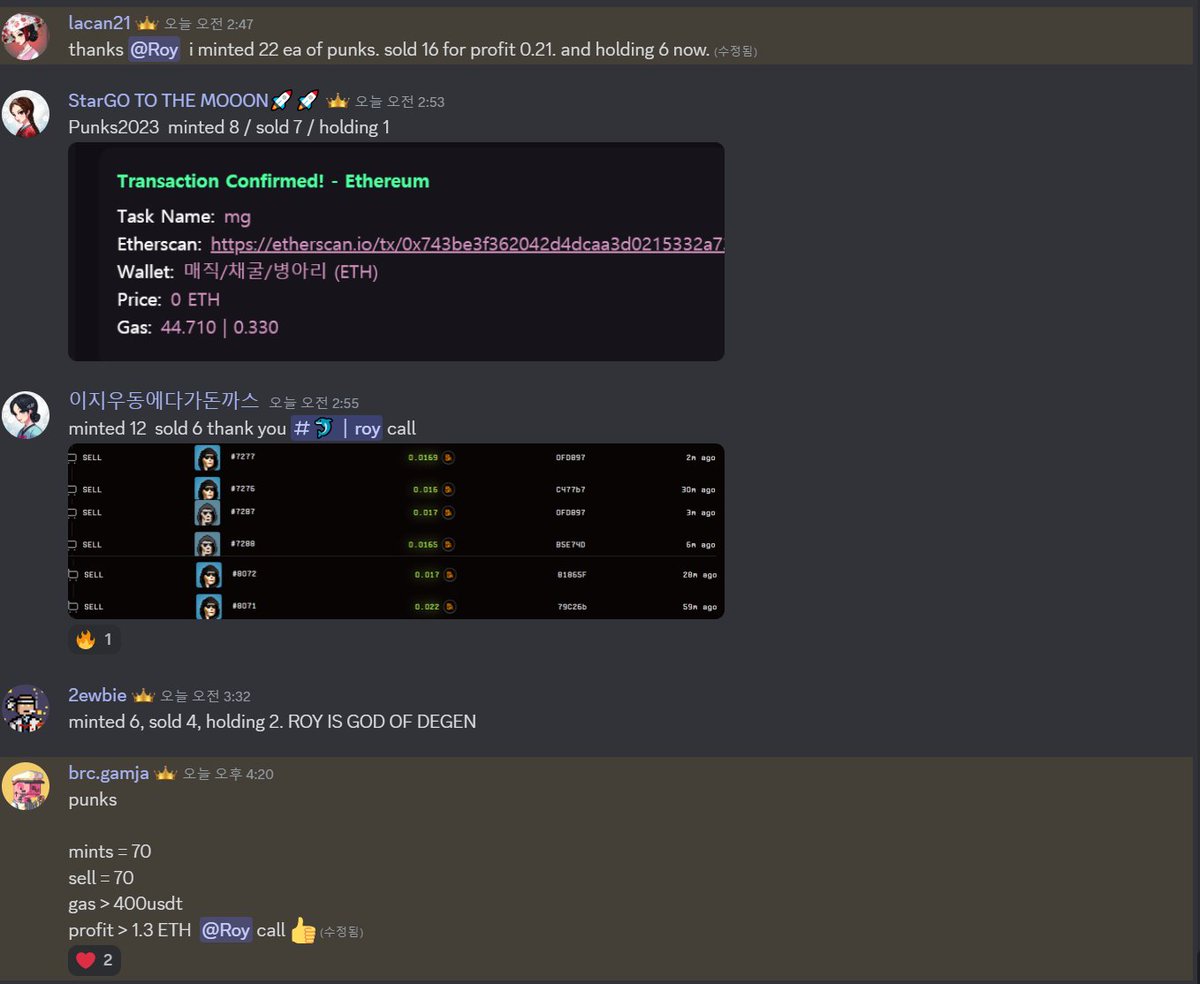
Task: Click the SELL label on the #8072 row
Action: [93, 575]
